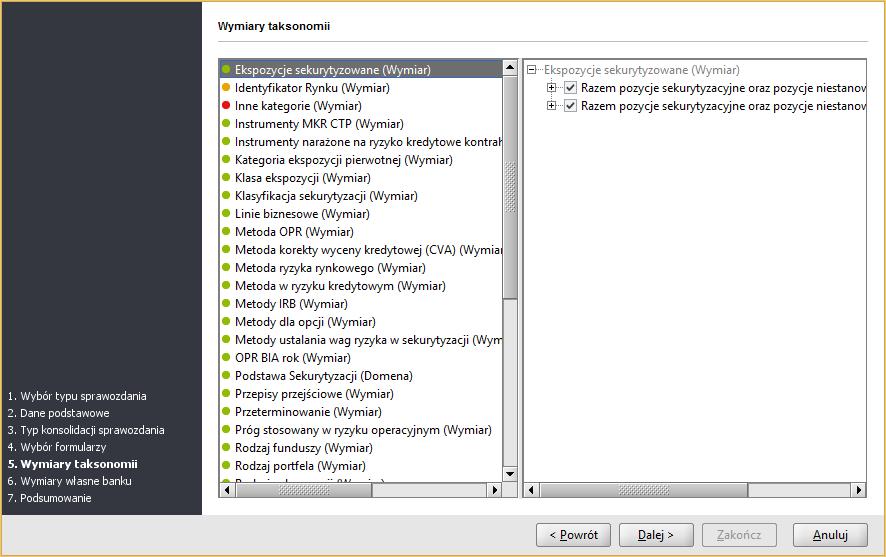Screen dimensions: 886x557
Task: Click green dot next to Rodzaj portfela
Action: tap(226, 465)
